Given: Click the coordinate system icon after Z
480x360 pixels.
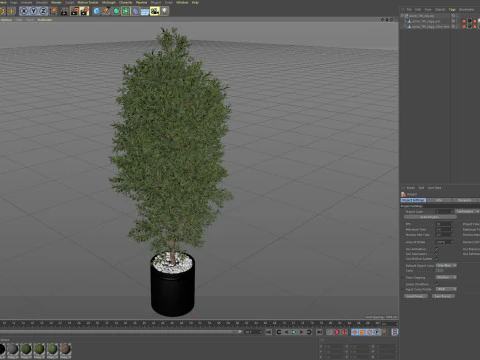Looking at the screenshot, I should click(53, 11).
